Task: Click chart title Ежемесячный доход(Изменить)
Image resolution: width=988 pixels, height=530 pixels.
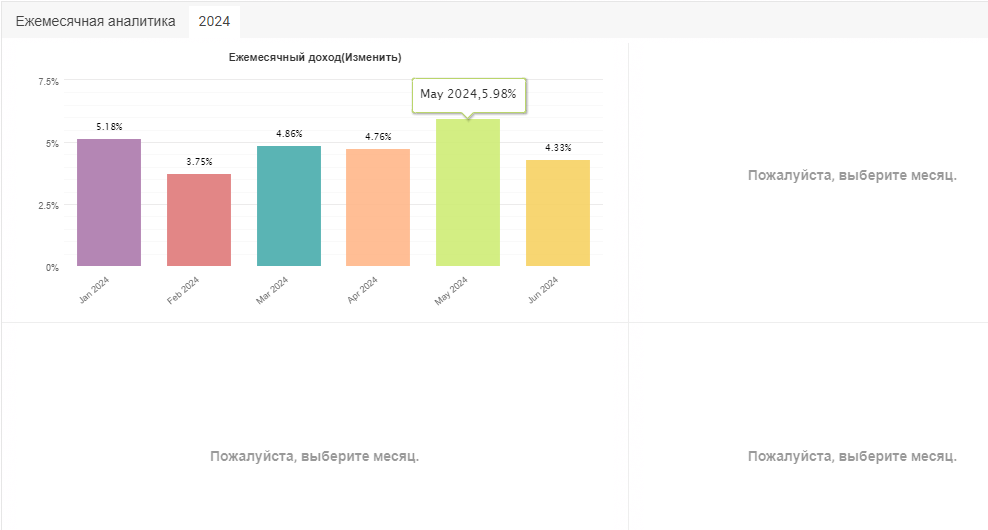Action: tap(315, 57)
